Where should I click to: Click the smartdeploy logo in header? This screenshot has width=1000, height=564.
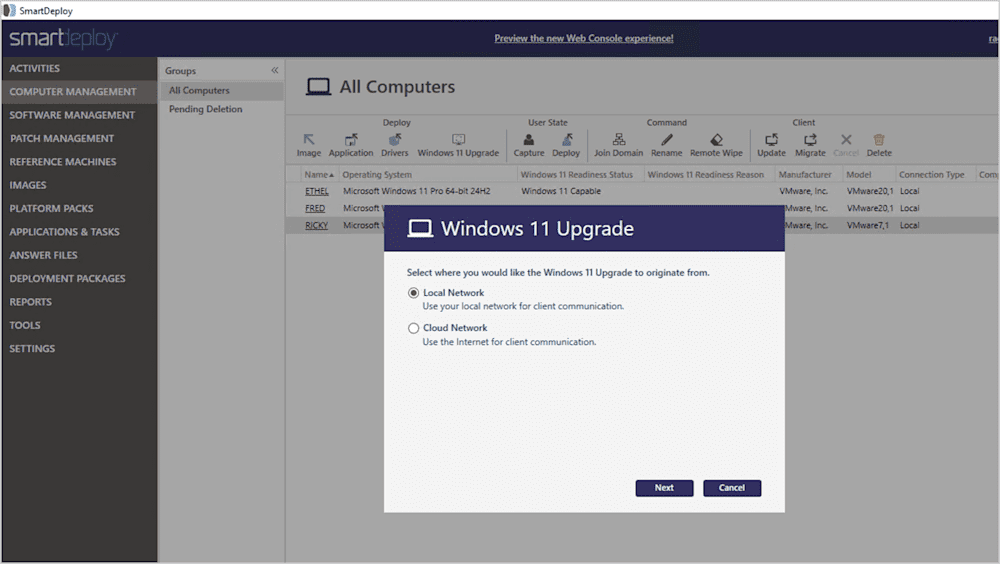(63, 38)
